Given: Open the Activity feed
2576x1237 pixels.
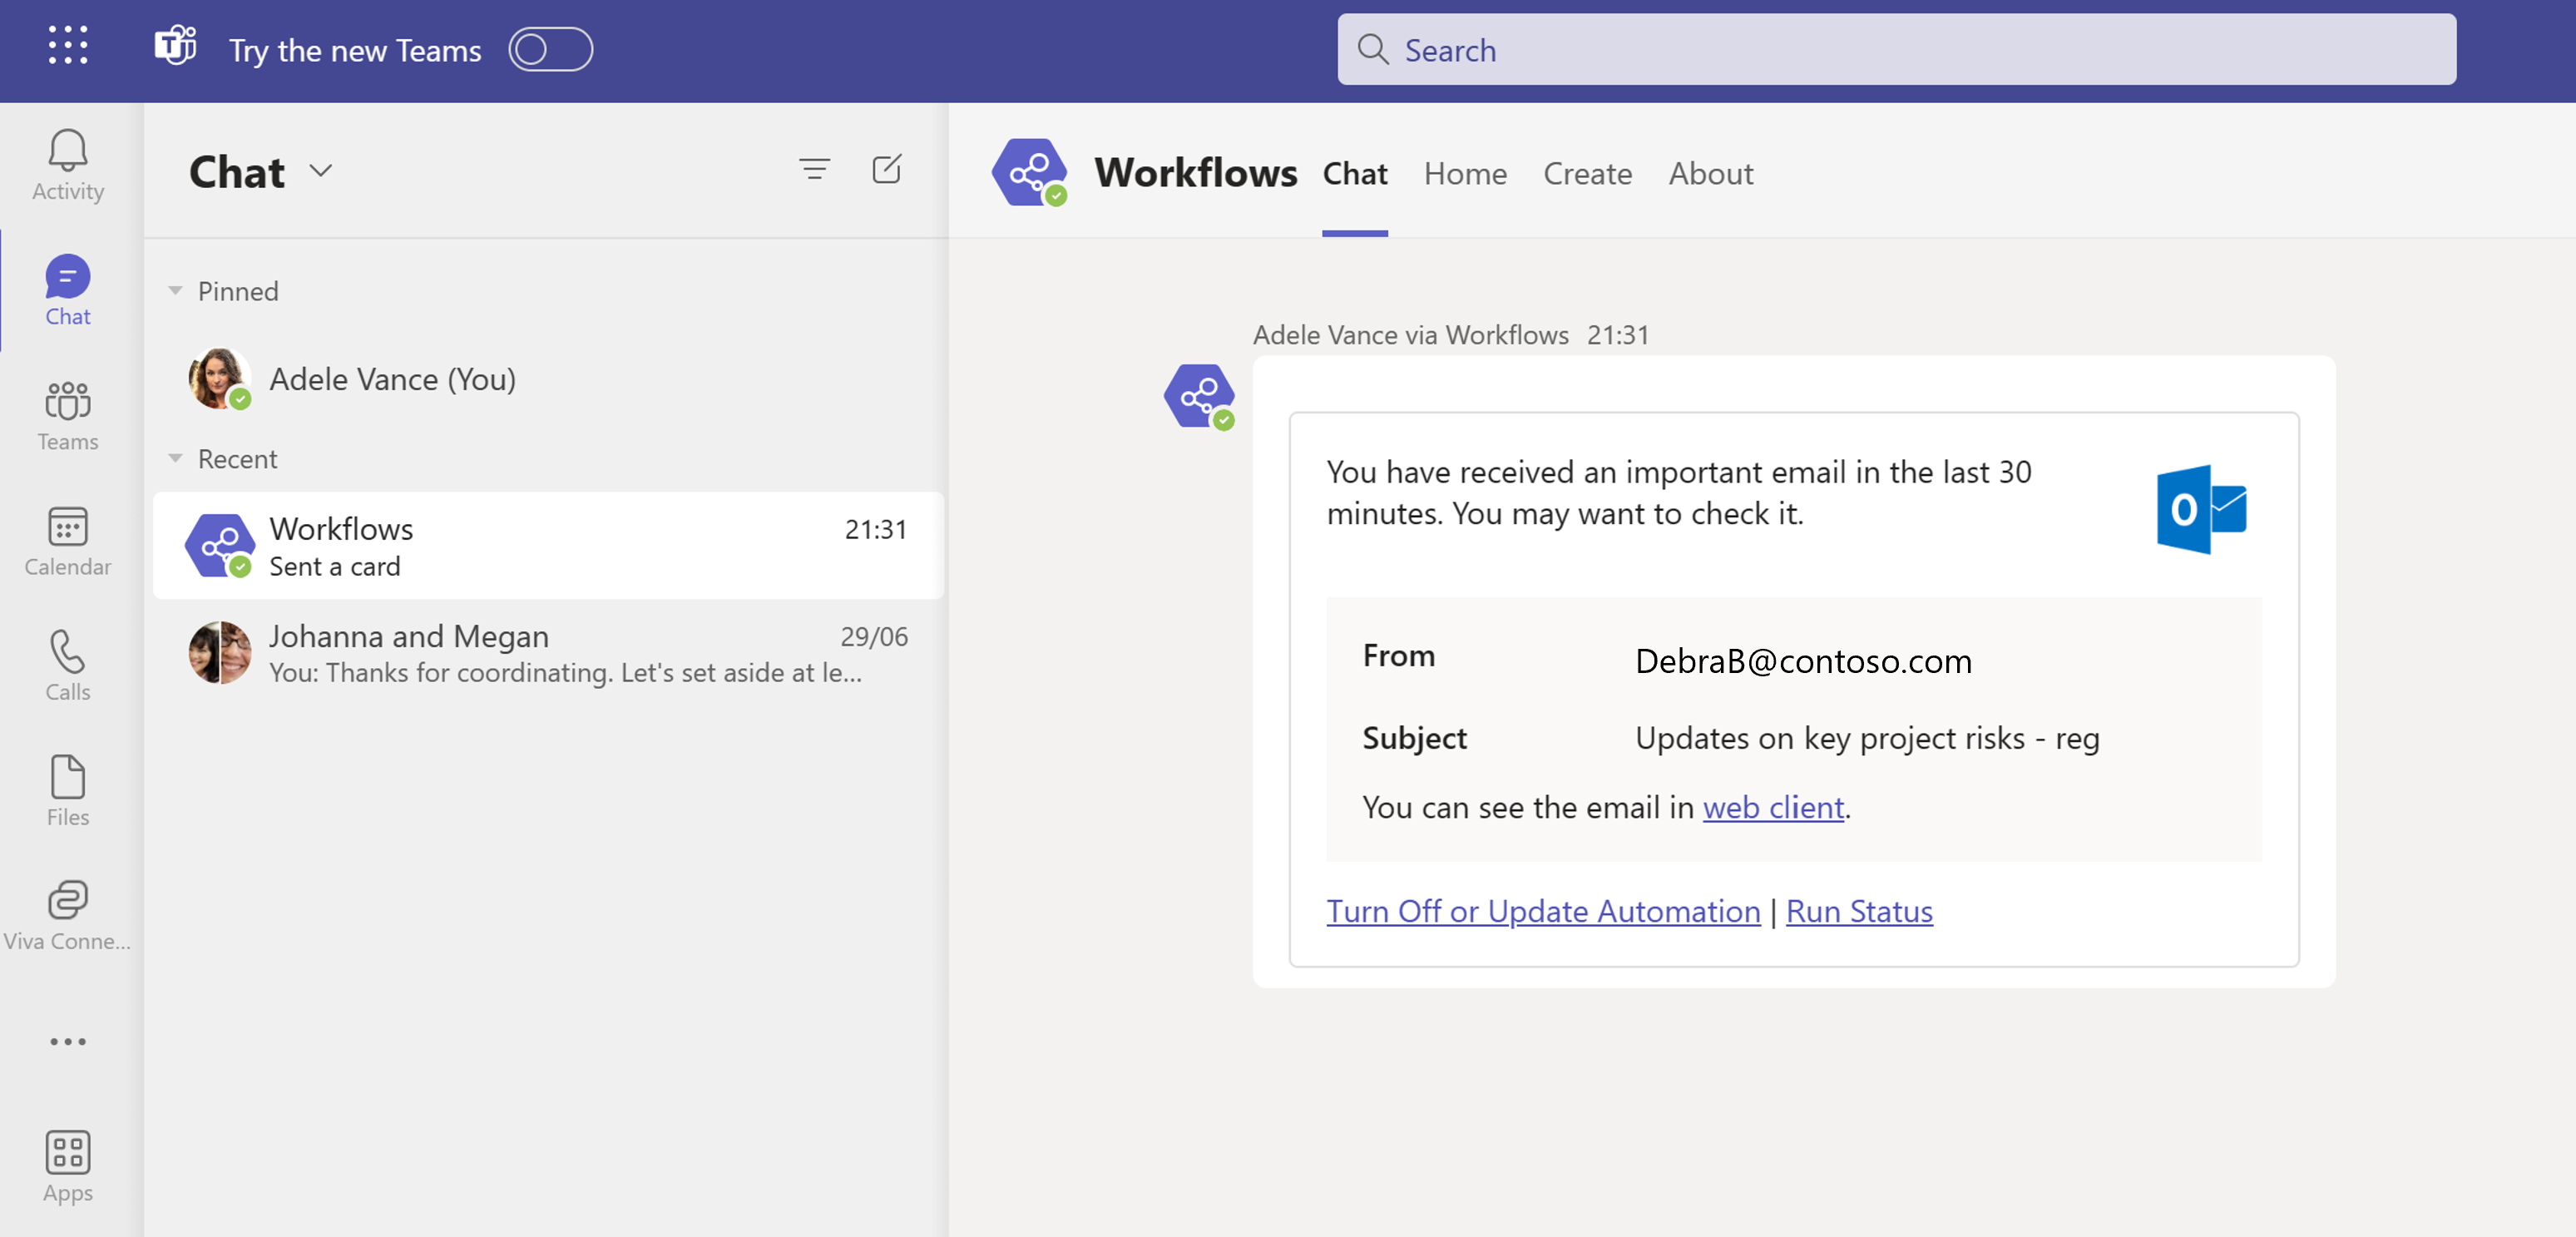Looking at the screenshot, I should tap(66, 165).
